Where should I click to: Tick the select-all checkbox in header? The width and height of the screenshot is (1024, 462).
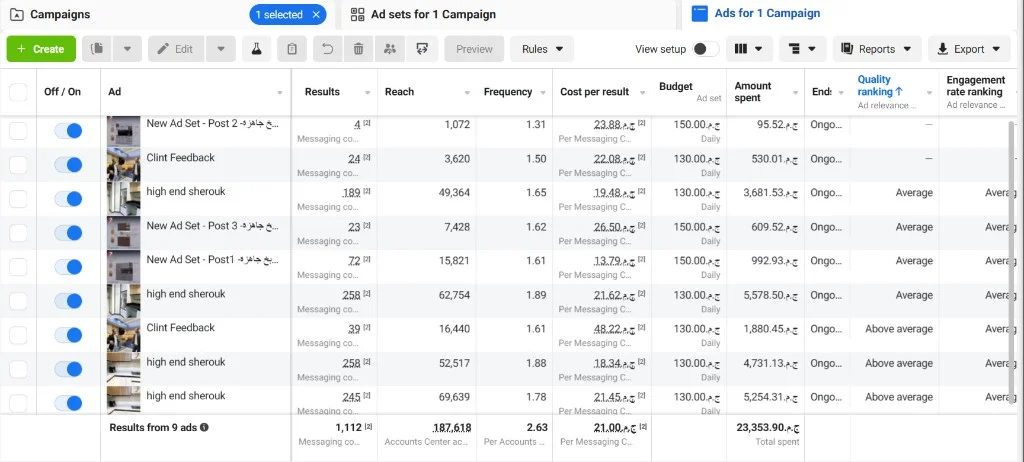18,92
